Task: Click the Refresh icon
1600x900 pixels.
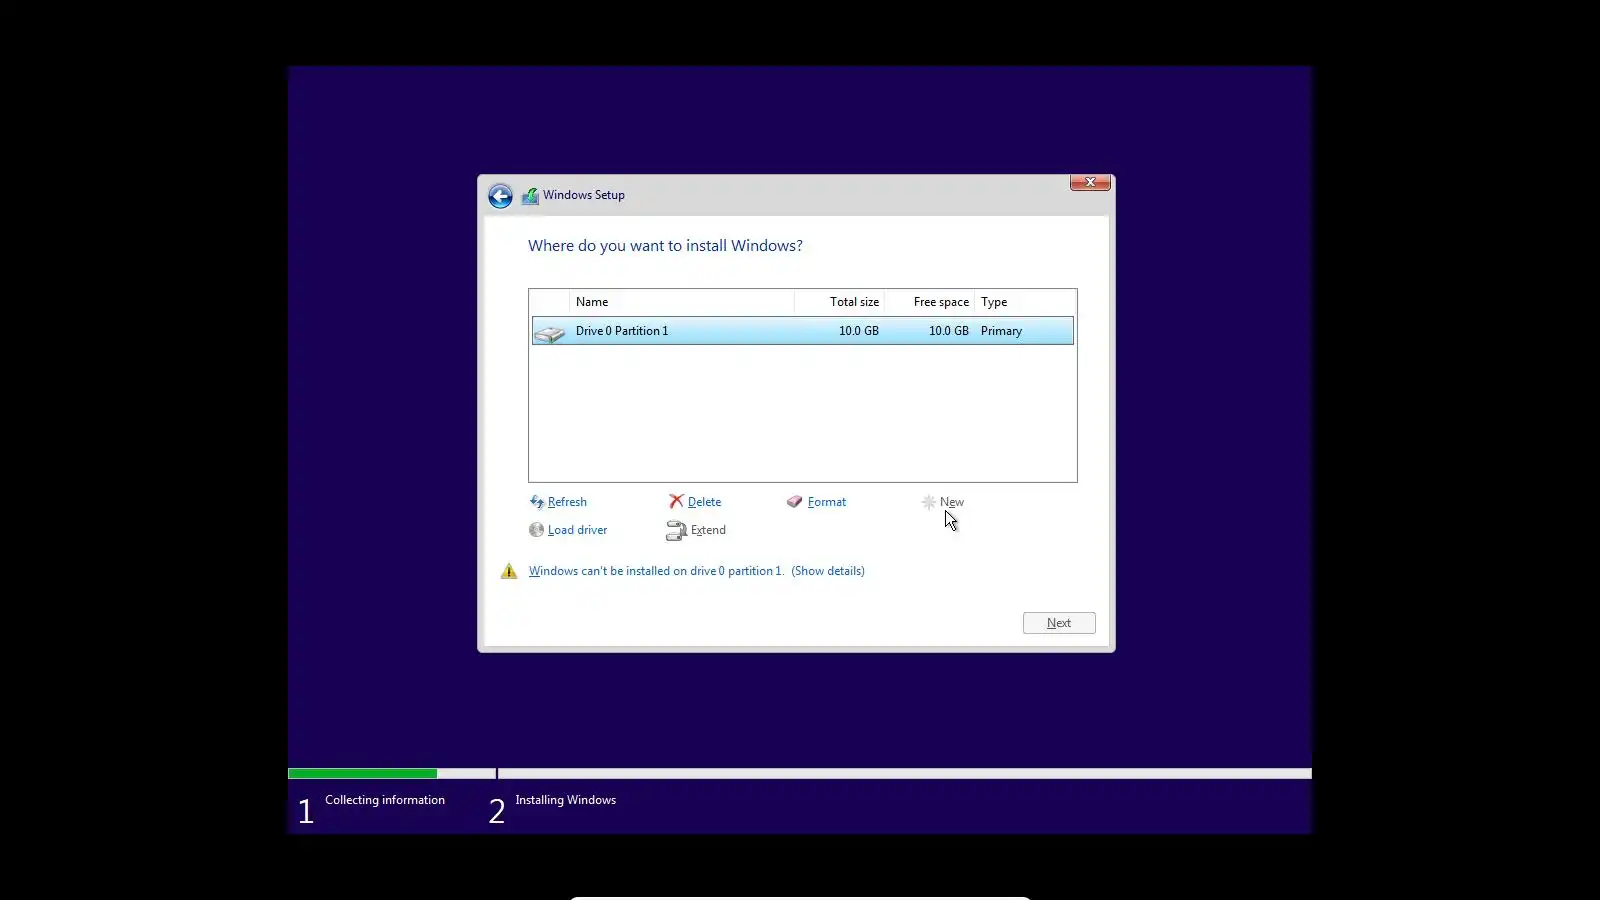Action: (x=537, y=502)
